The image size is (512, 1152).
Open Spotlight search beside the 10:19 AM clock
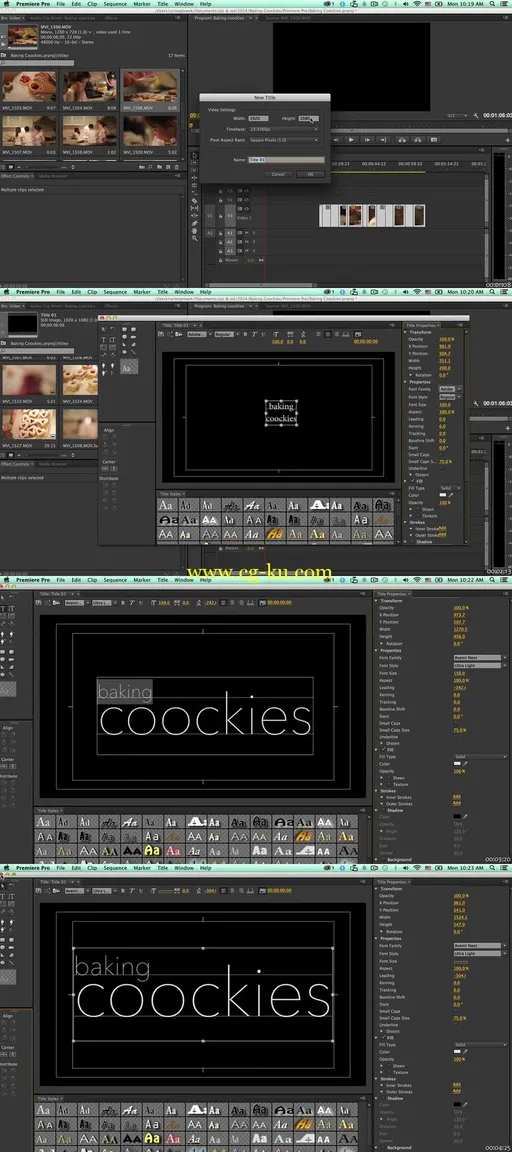point(494,4)
